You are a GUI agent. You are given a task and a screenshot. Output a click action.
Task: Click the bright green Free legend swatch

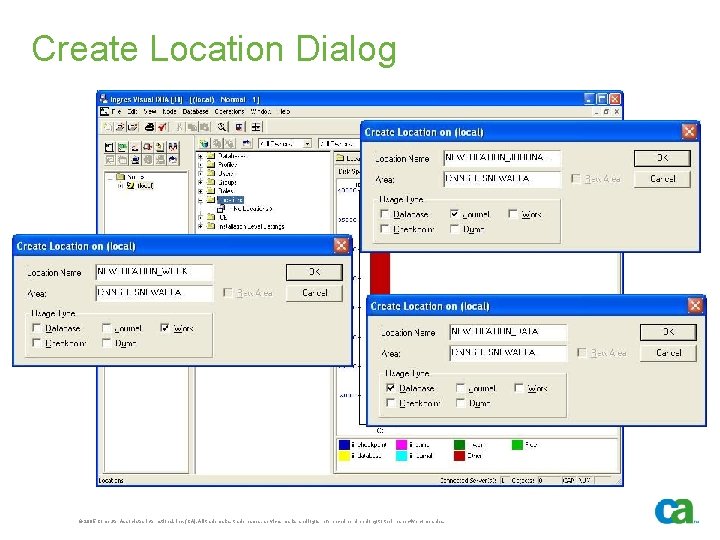(517, 444)
